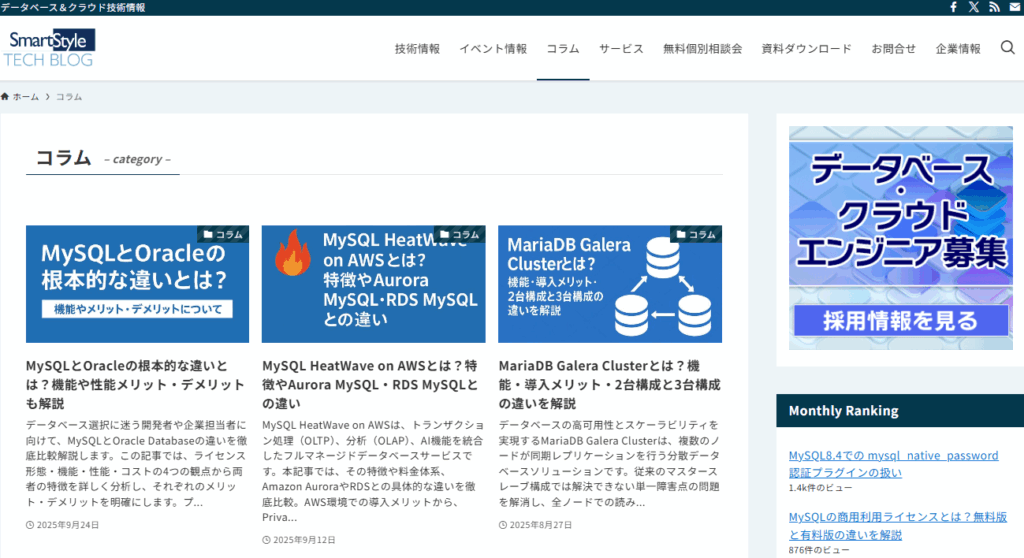
Task: Open the search magnifier icon
Action: coord(1008,48)
